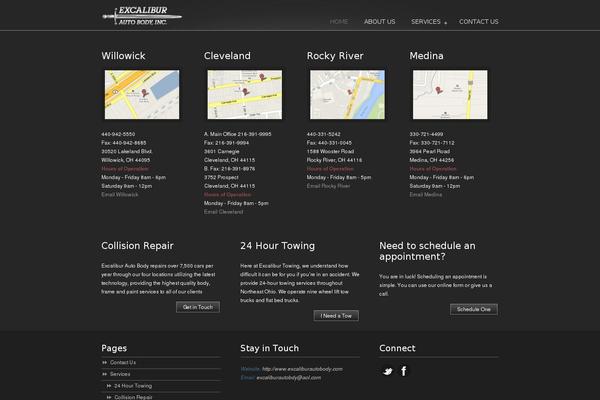Open the Contact Us menu item
The image size is (600, 400).
[479, 21]
